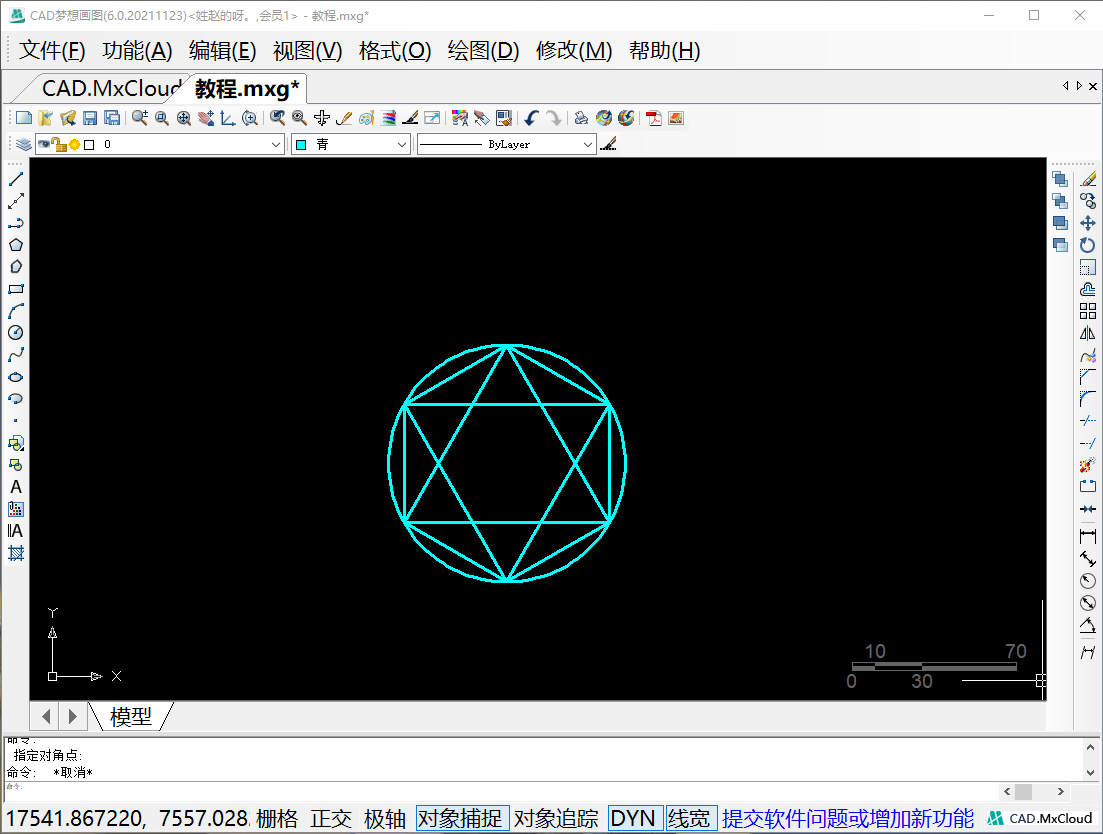Select the 模型 layout tab
This screenshot has height=834, width=1103.
131,717
